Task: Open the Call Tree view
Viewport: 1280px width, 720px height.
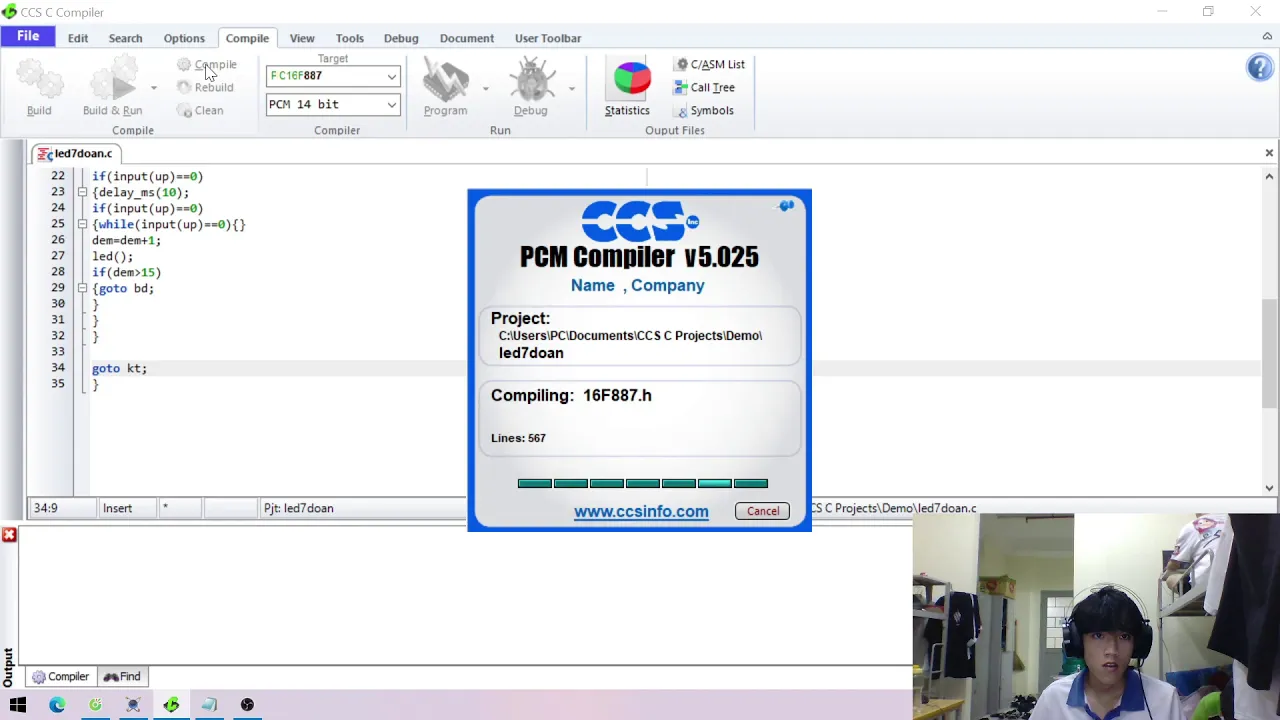Action: pos(705,87)
